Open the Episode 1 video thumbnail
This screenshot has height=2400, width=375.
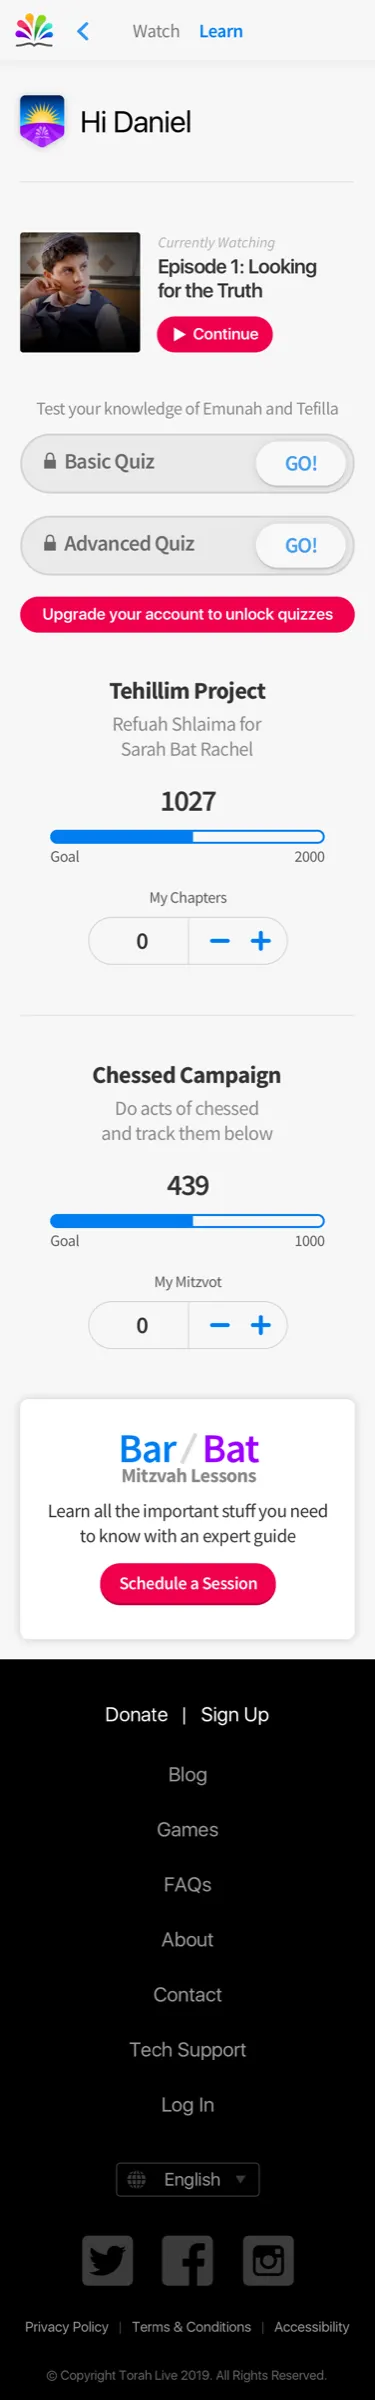click(x=80, y=292)
